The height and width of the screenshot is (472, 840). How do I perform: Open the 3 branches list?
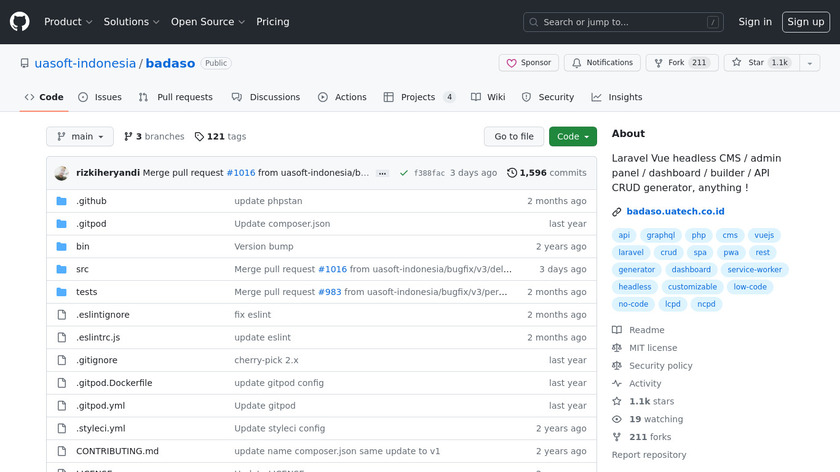[x=153, y=137]
